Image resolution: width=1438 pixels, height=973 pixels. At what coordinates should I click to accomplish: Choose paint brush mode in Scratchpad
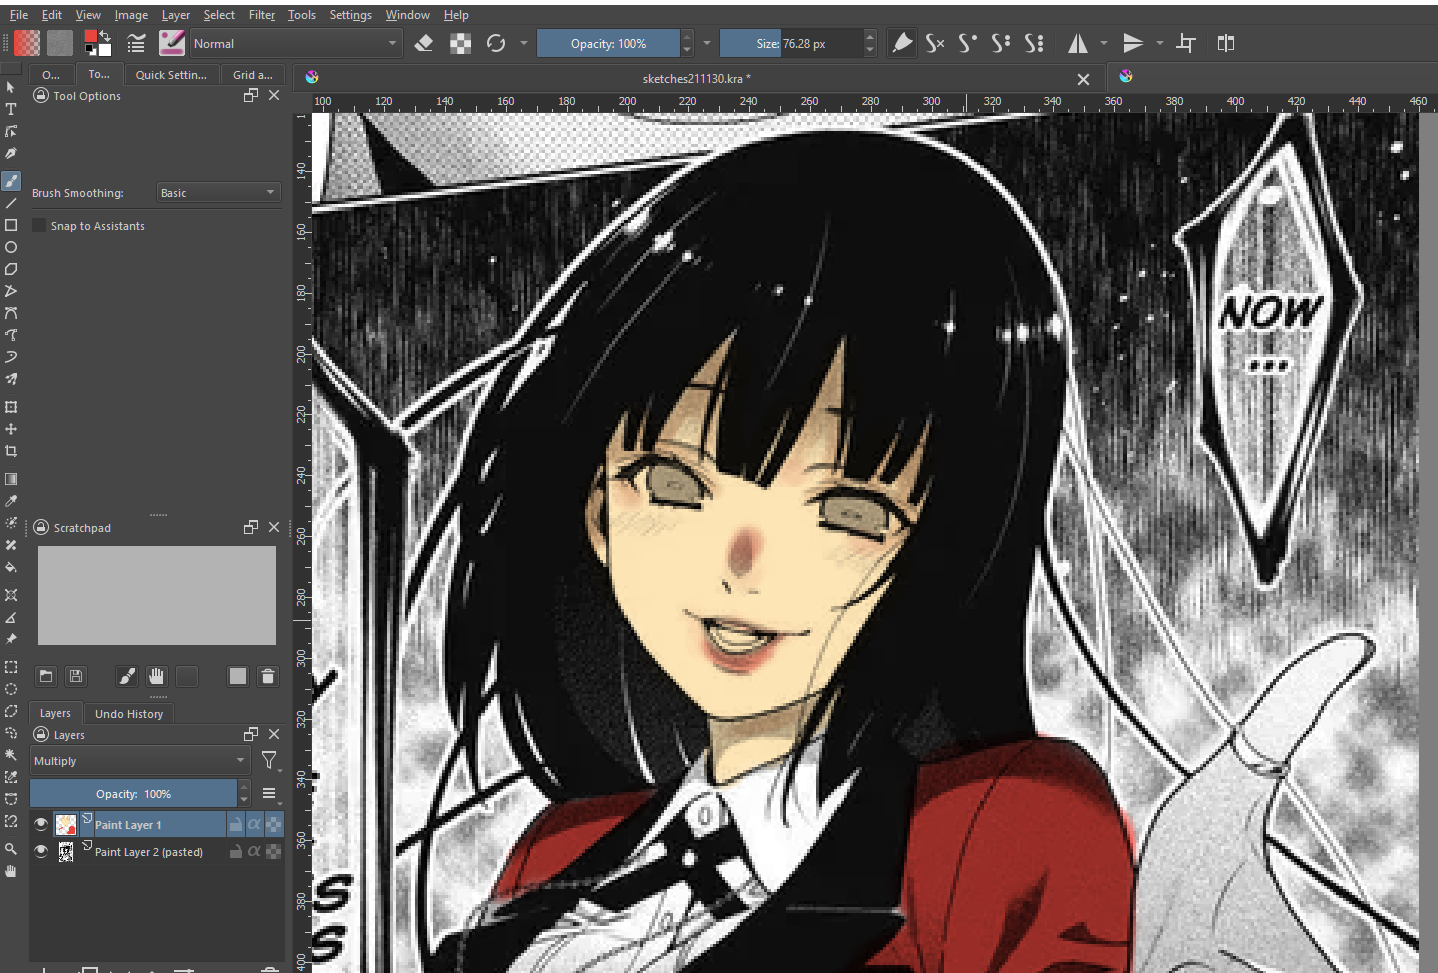(x=127, y=677)
